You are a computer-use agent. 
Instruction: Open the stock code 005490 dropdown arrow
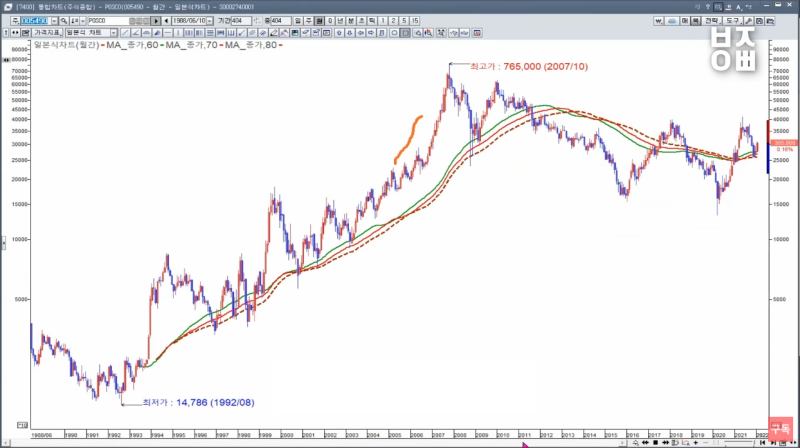pos(54,21)
